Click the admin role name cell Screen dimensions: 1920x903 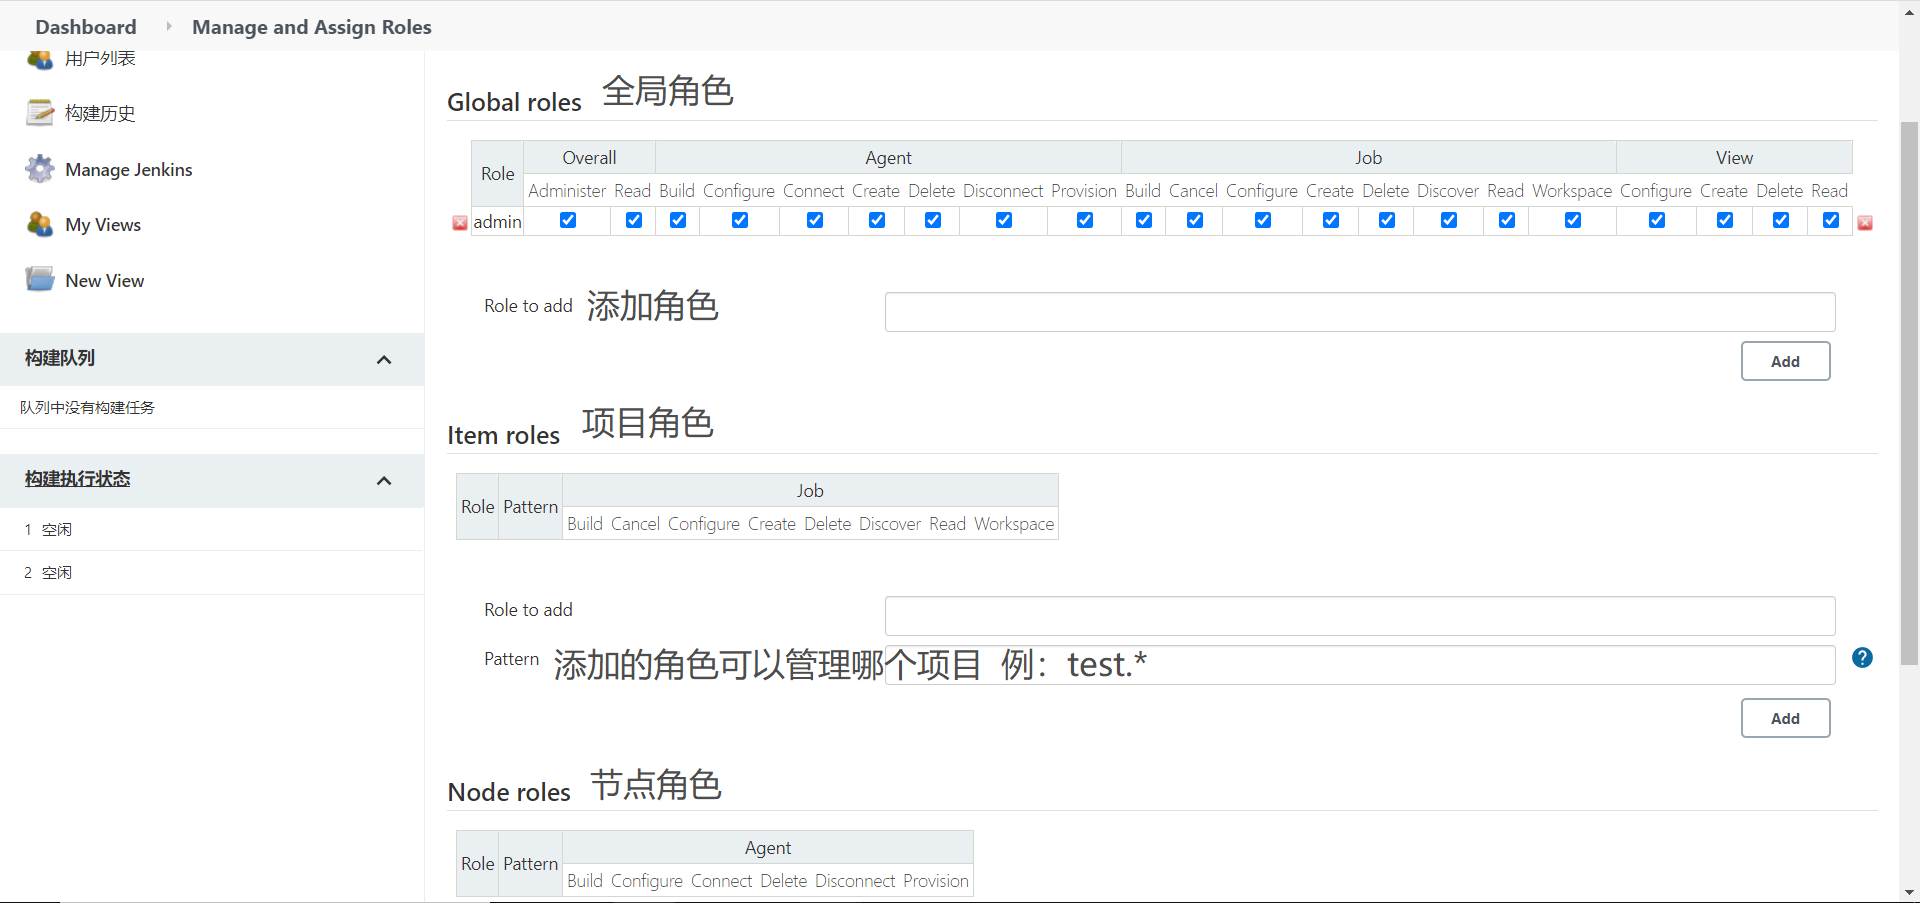click(498, 222)
